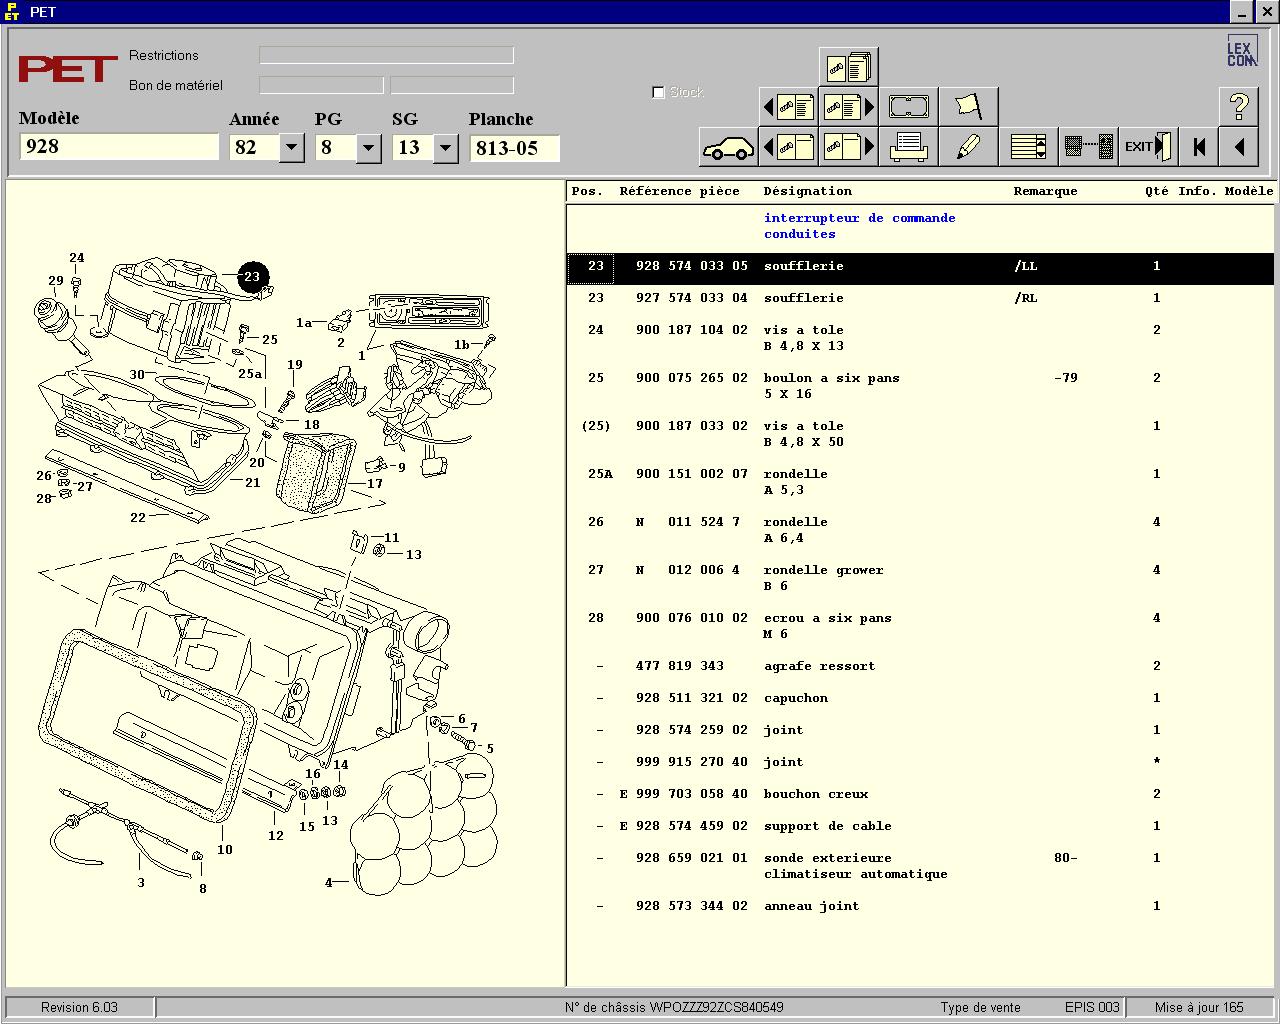
Task: Click callout number 30 in diagram
Action: tap(137, 375)
